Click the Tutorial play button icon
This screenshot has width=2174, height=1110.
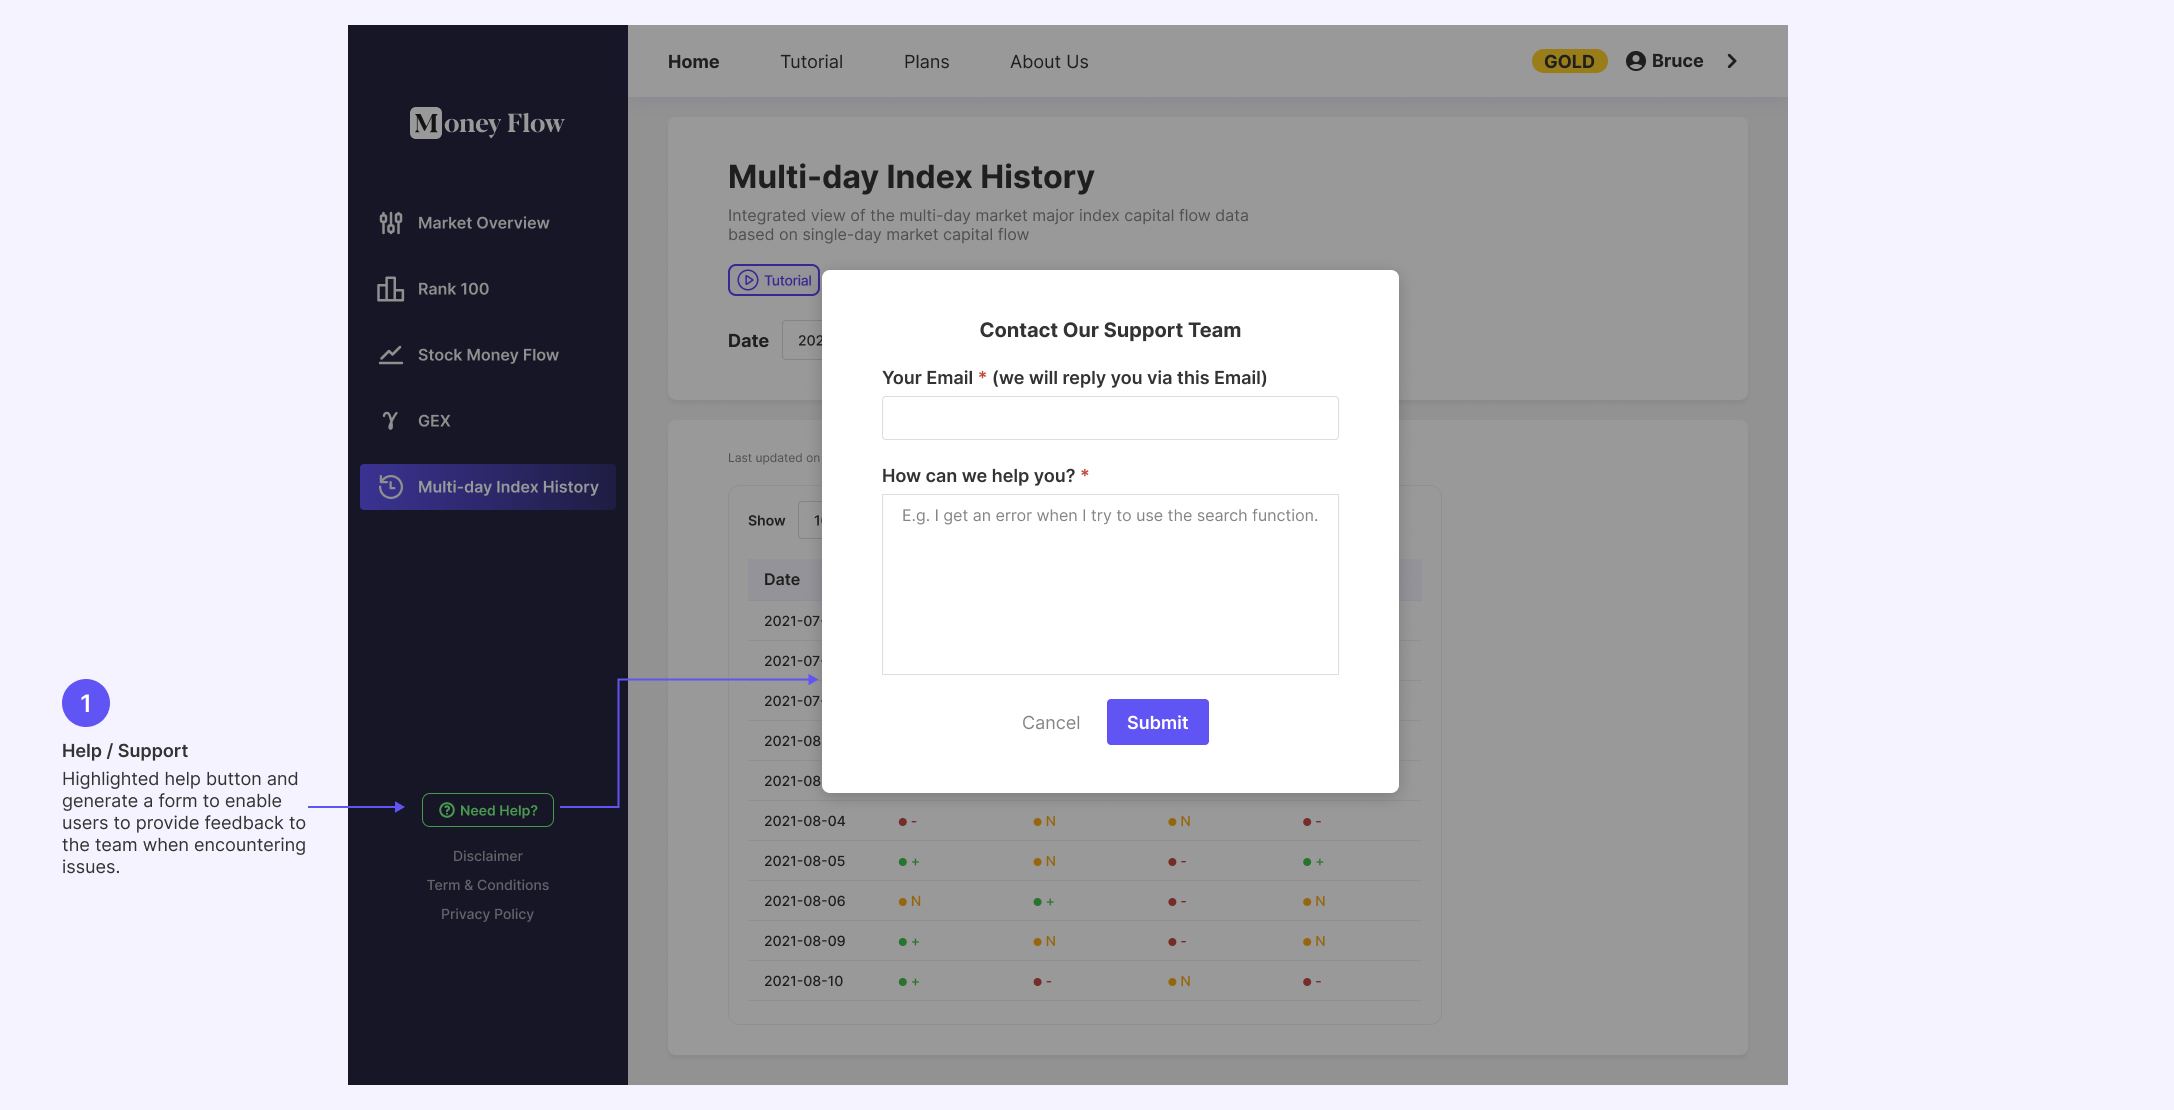pyautogui.click(x=747, y=279)
